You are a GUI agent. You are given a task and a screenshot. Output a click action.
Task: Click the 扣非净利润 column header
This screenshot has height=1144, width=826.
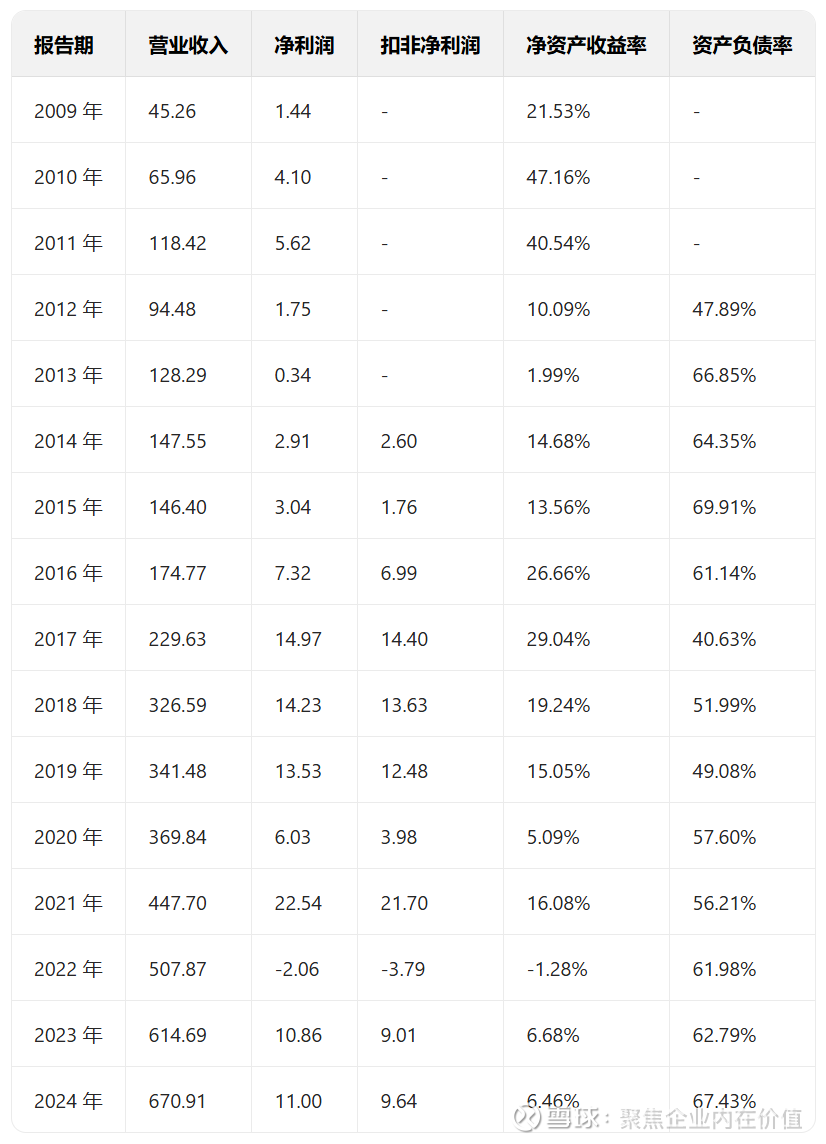[x=430, y=45]
